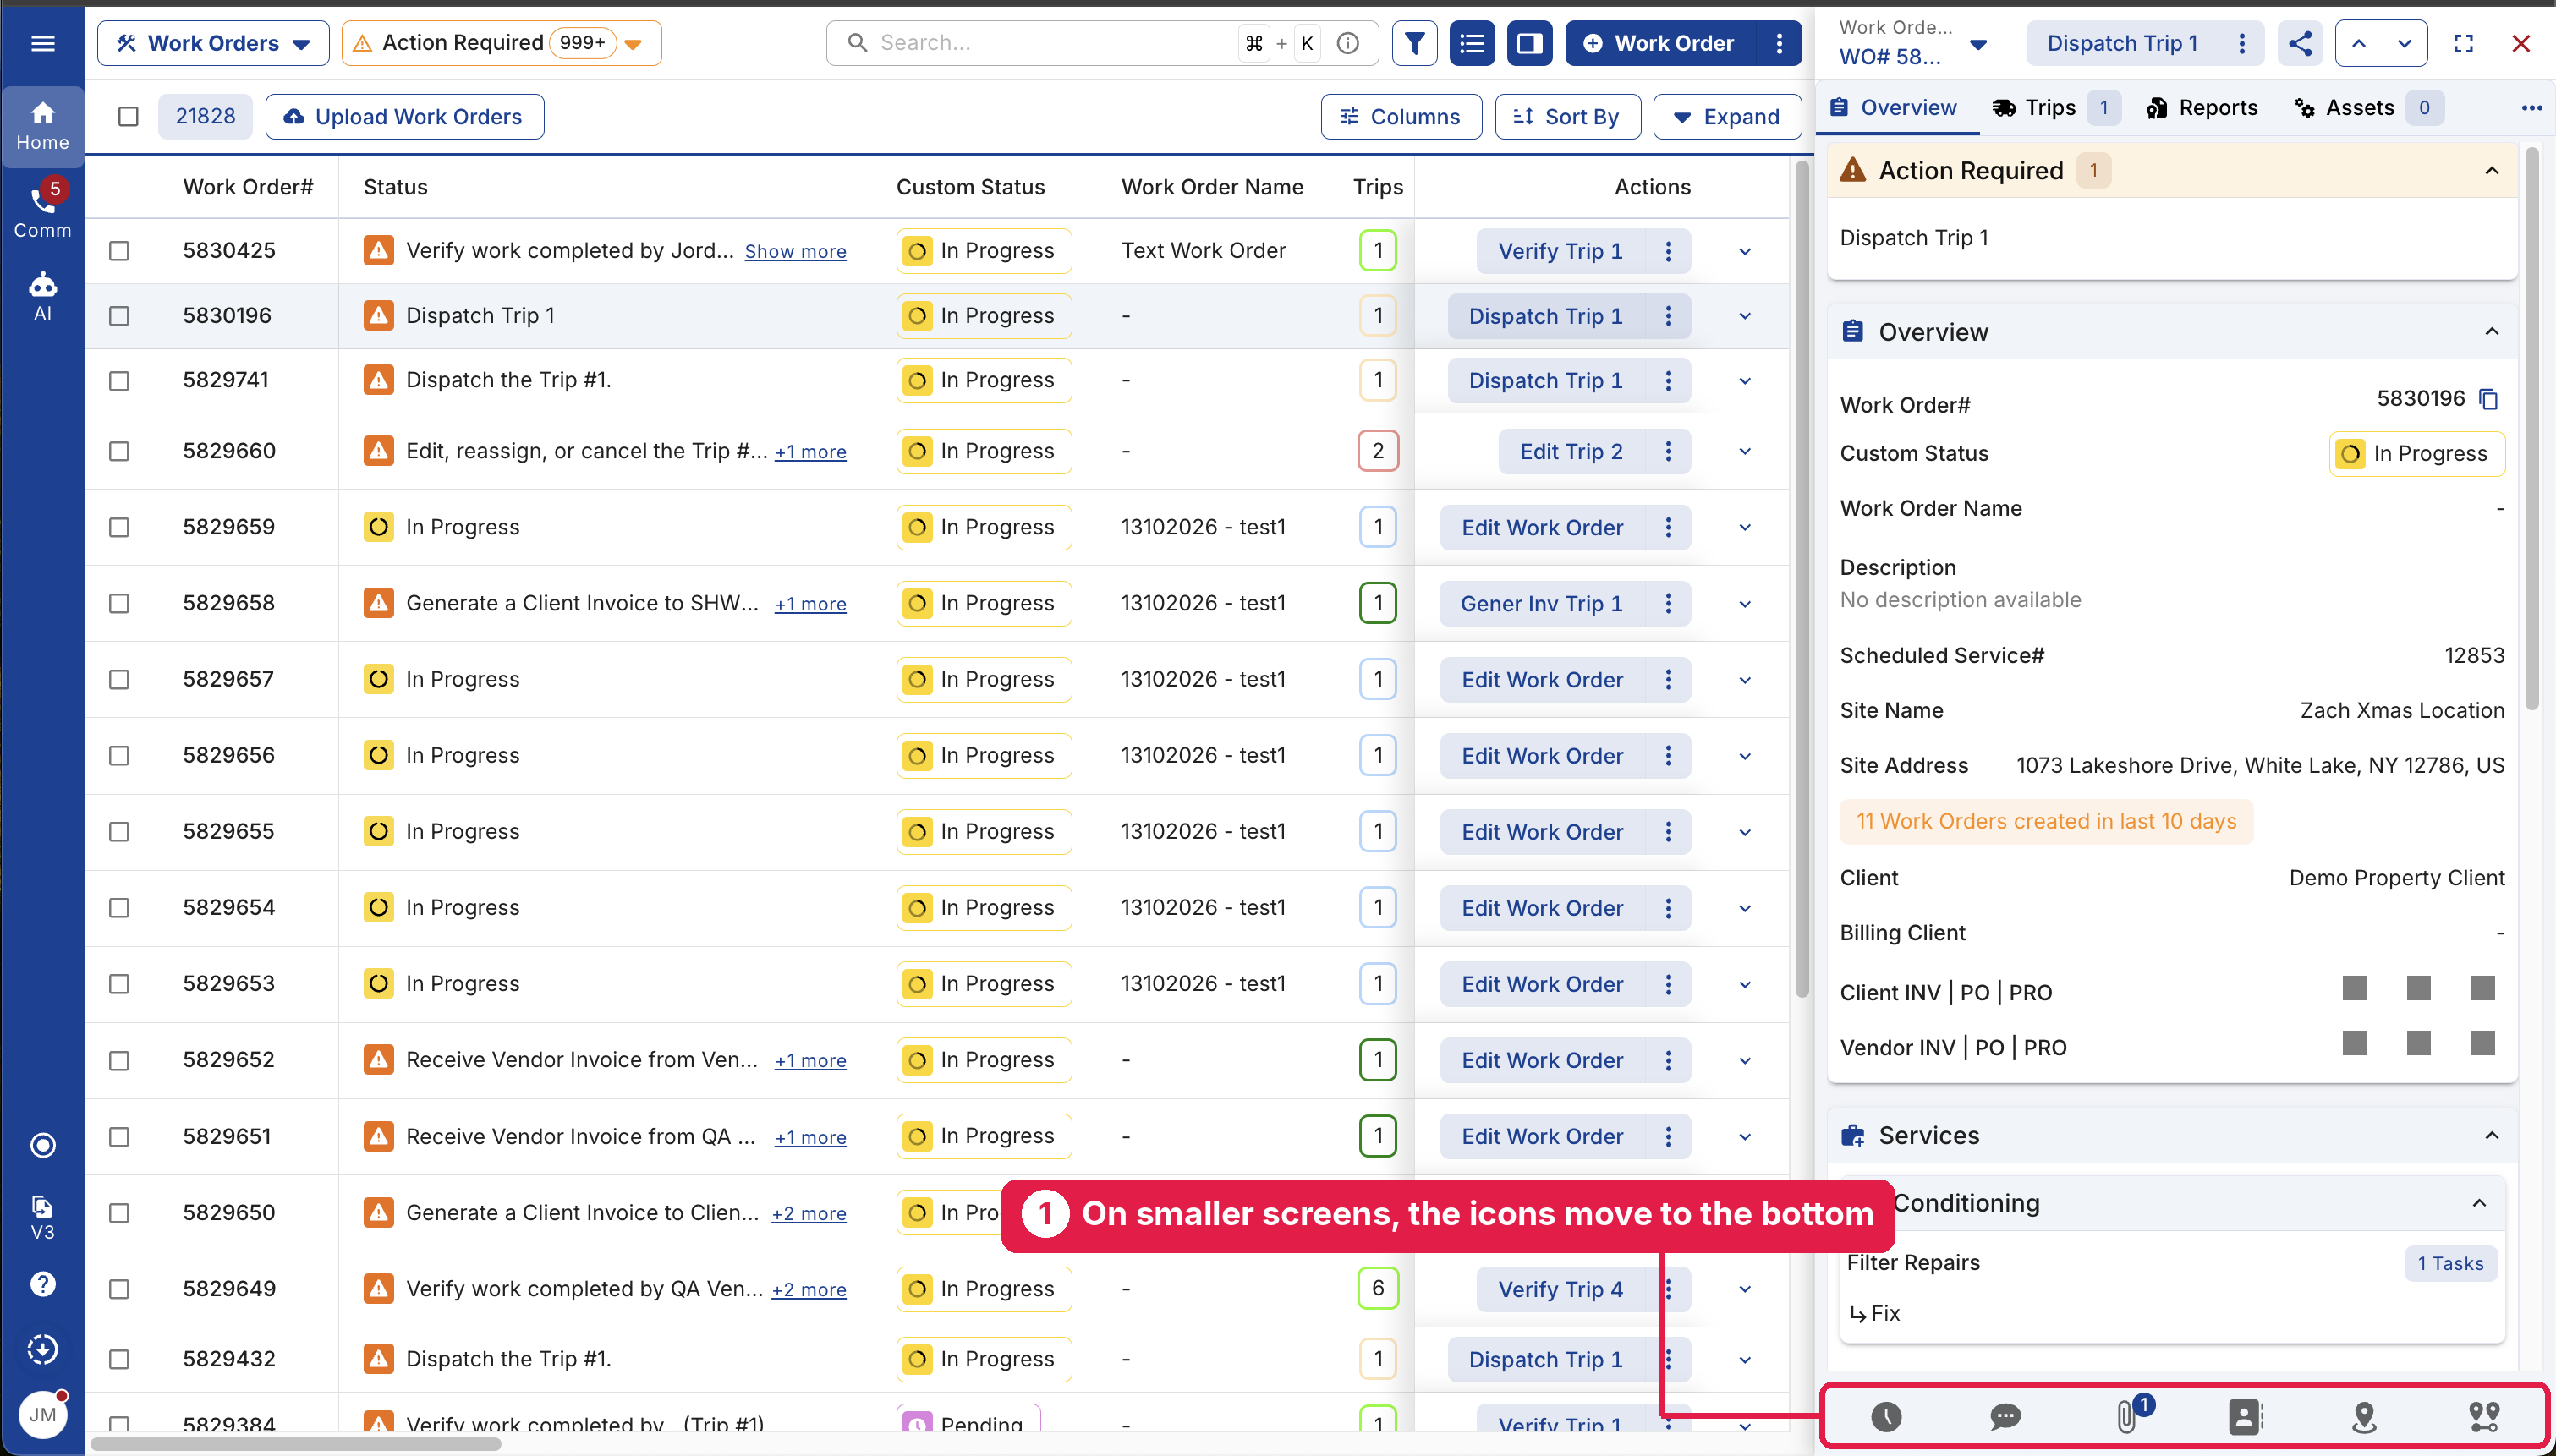Collapse the Services section
This screenshot has height=1456, width=2556.
click(2491, 1135)
